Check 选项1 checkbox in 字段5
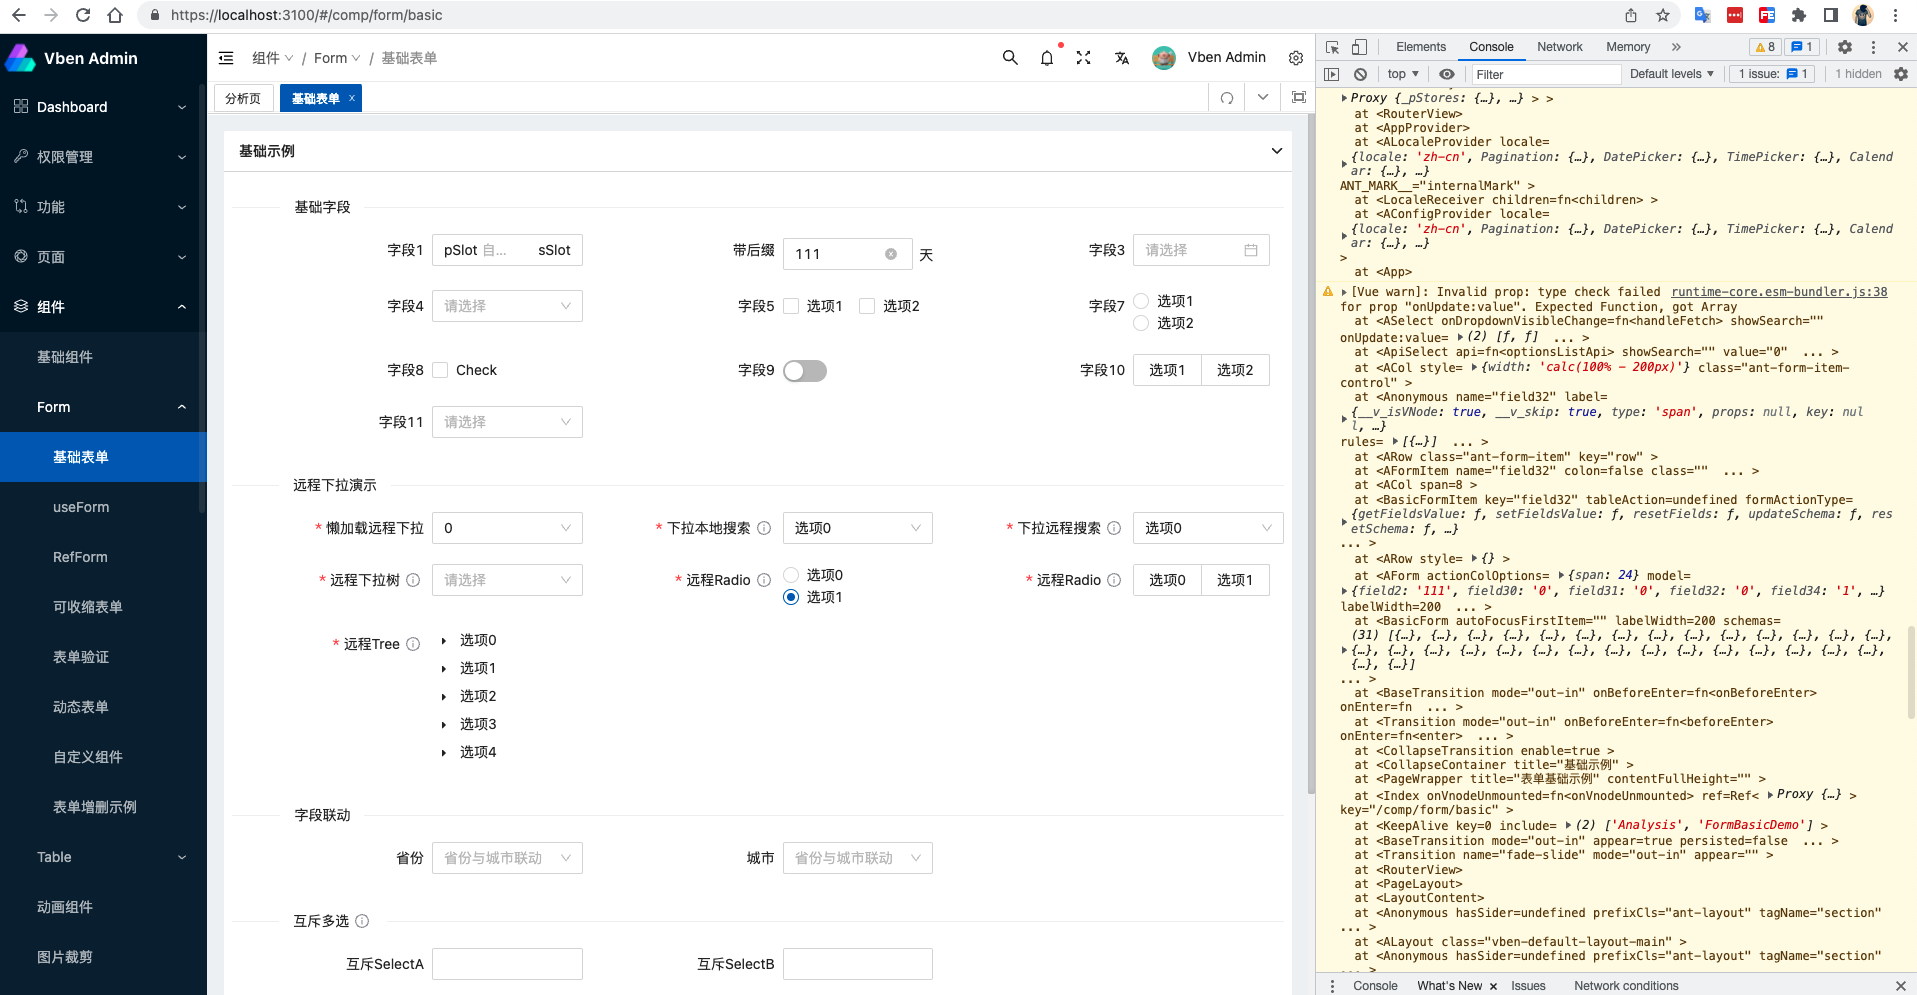 (x=791, y=306)
